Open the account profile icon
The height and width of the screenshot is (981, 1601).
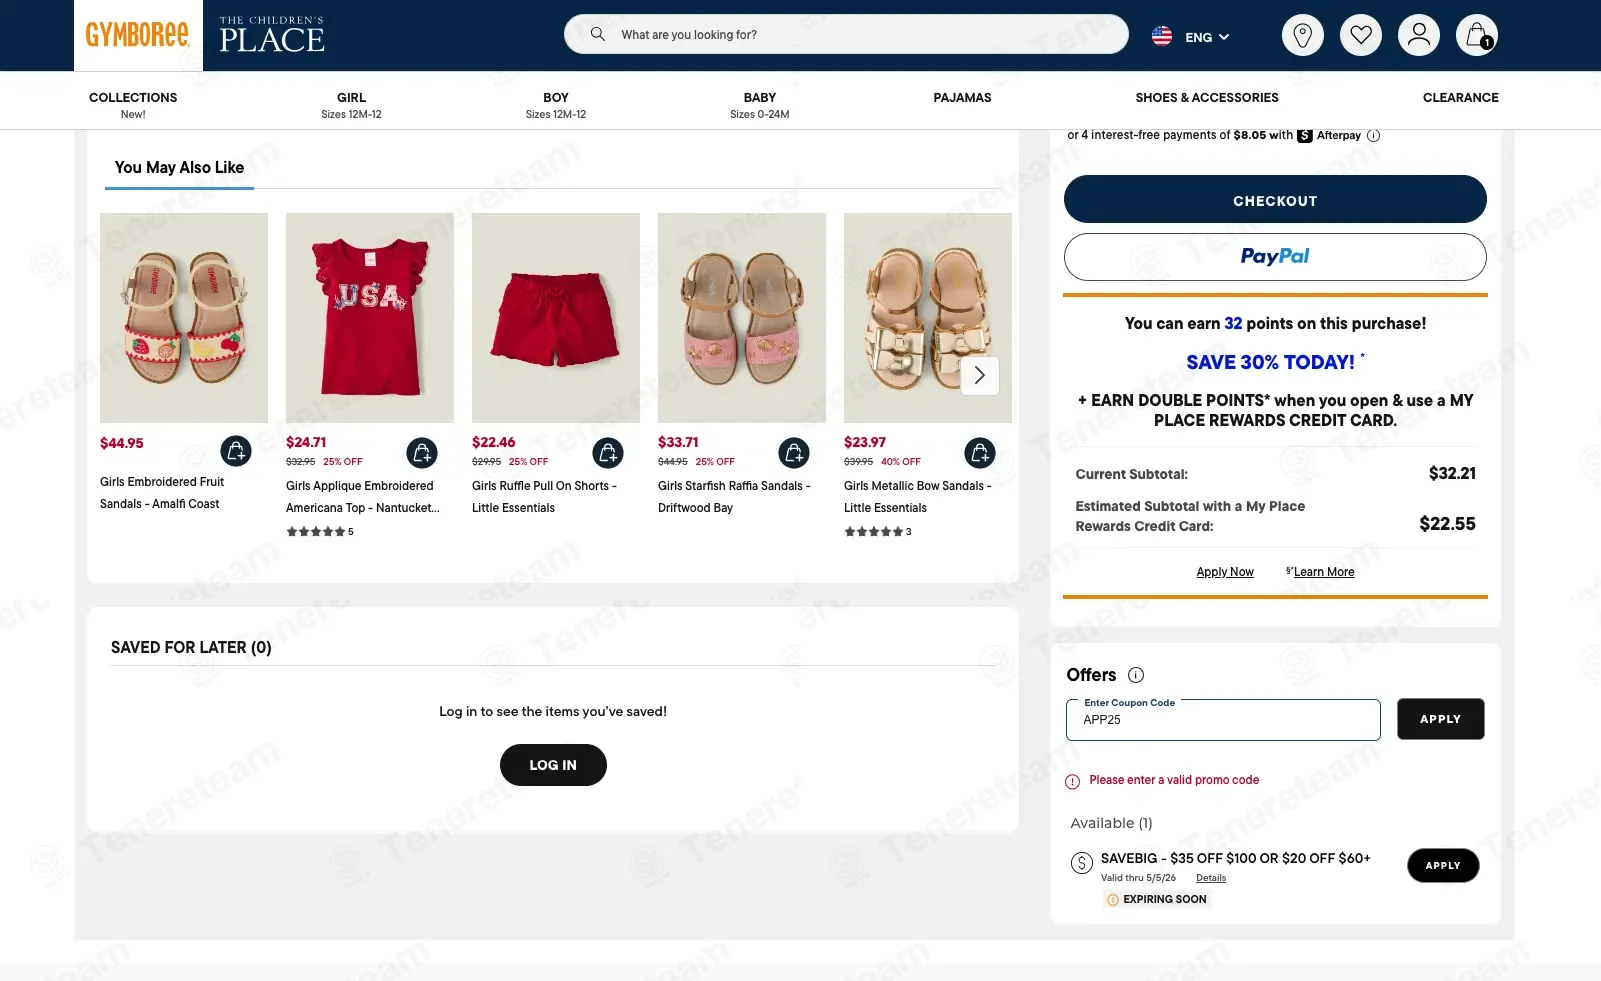click(x=1418, y=35)
